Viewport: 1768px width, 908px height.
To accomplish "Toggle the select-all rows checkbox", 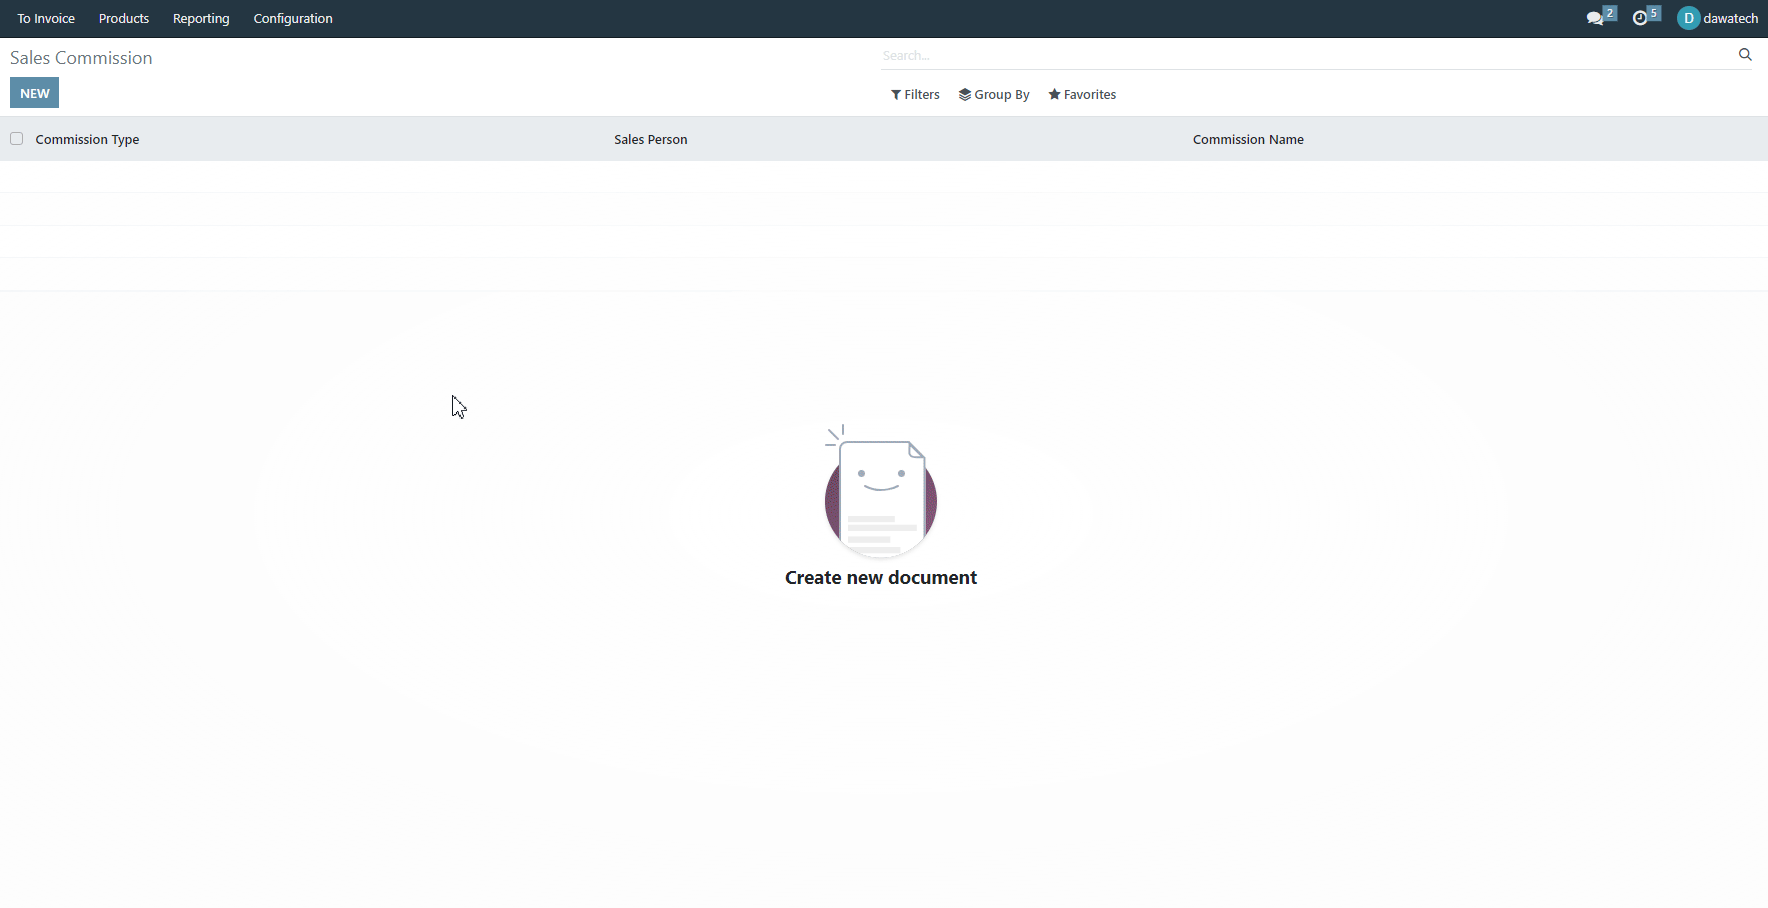I will tap(17, 139).
